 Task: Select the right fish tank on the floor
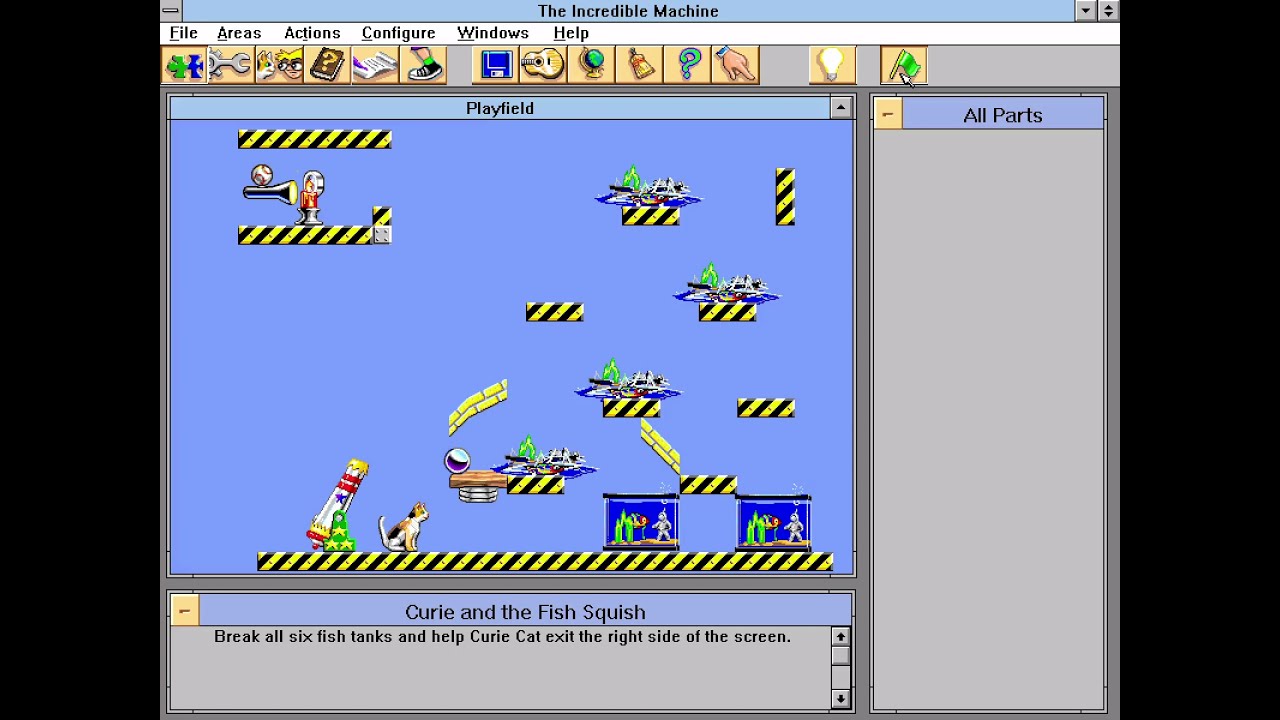(773, 522)
